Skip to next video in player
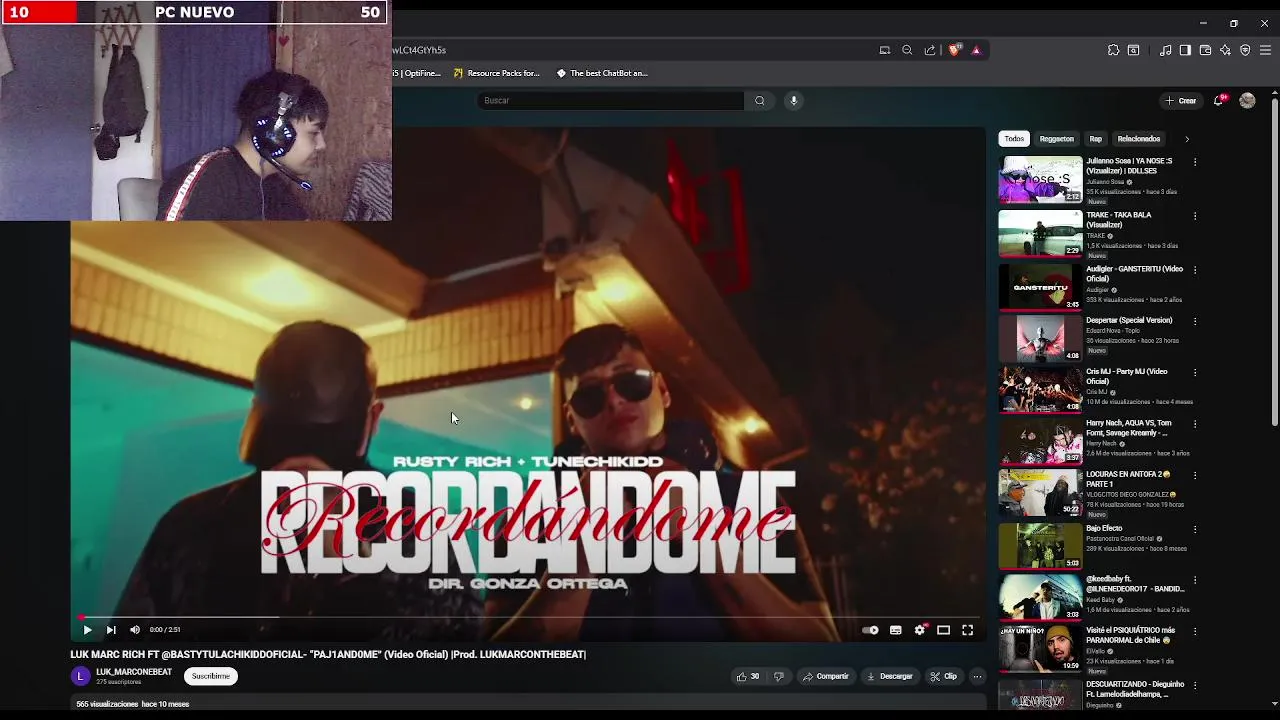The width and height of the screenshot is (1280, 720). tap(111, 630)
